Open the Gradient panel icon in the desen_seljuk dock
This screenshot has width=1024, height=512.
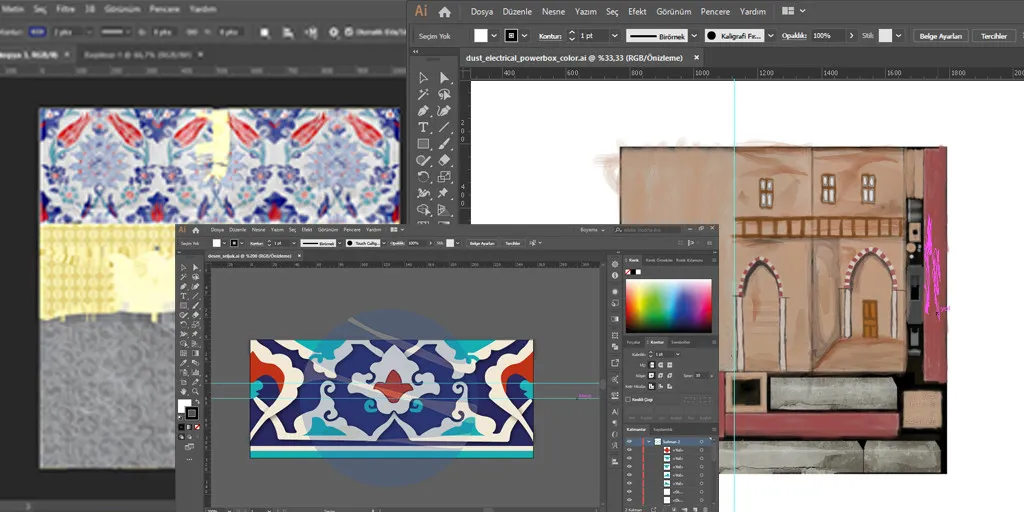click(615, 319)
